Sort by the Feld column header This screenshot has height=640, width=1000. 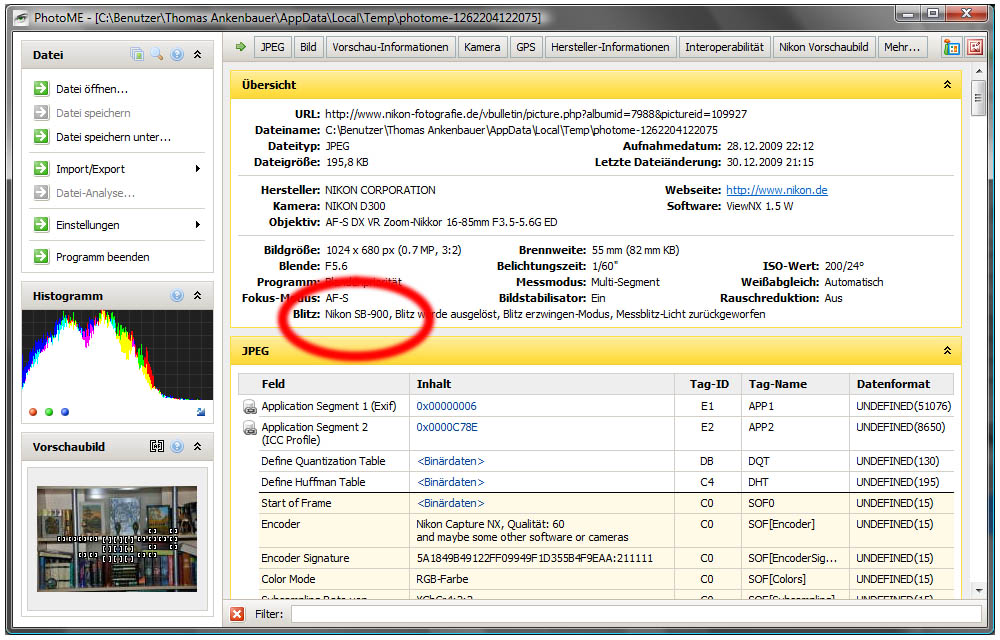coord(324,384)
